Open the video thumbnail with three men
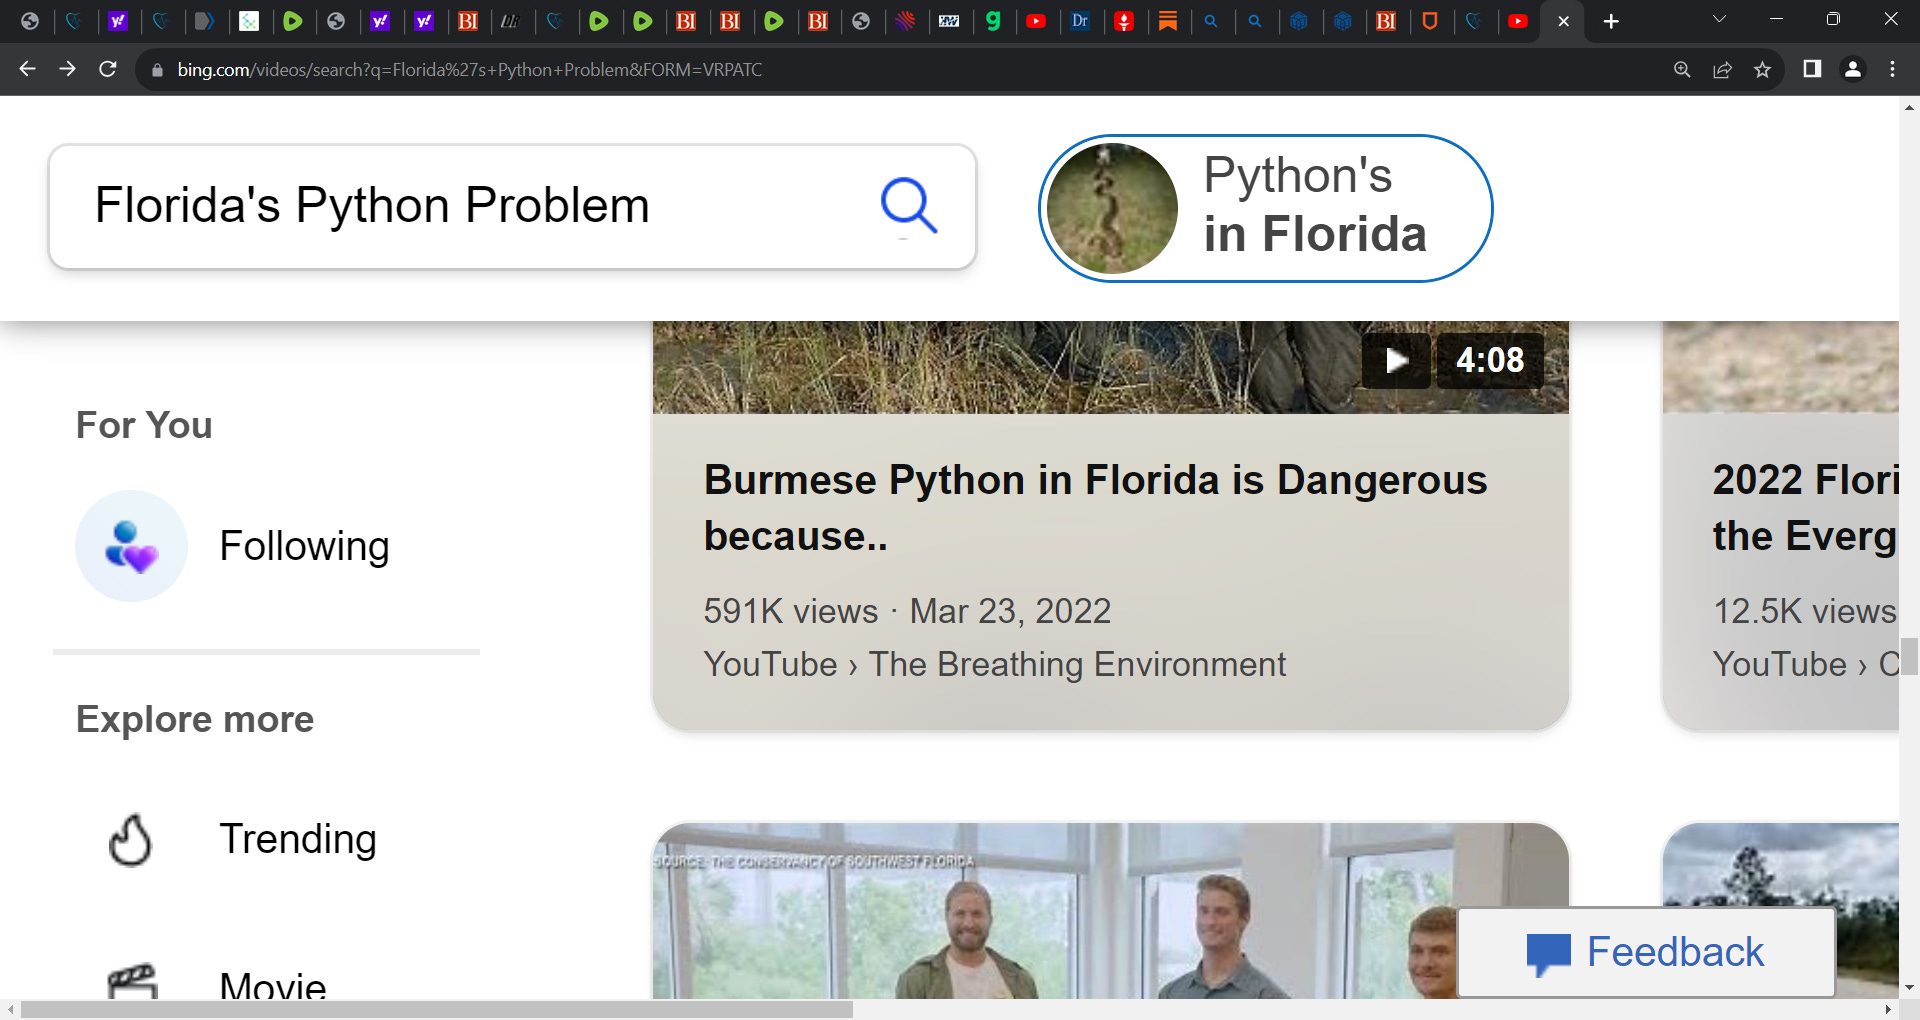Screen dimensions: 1920x1020 [1110, 911]
